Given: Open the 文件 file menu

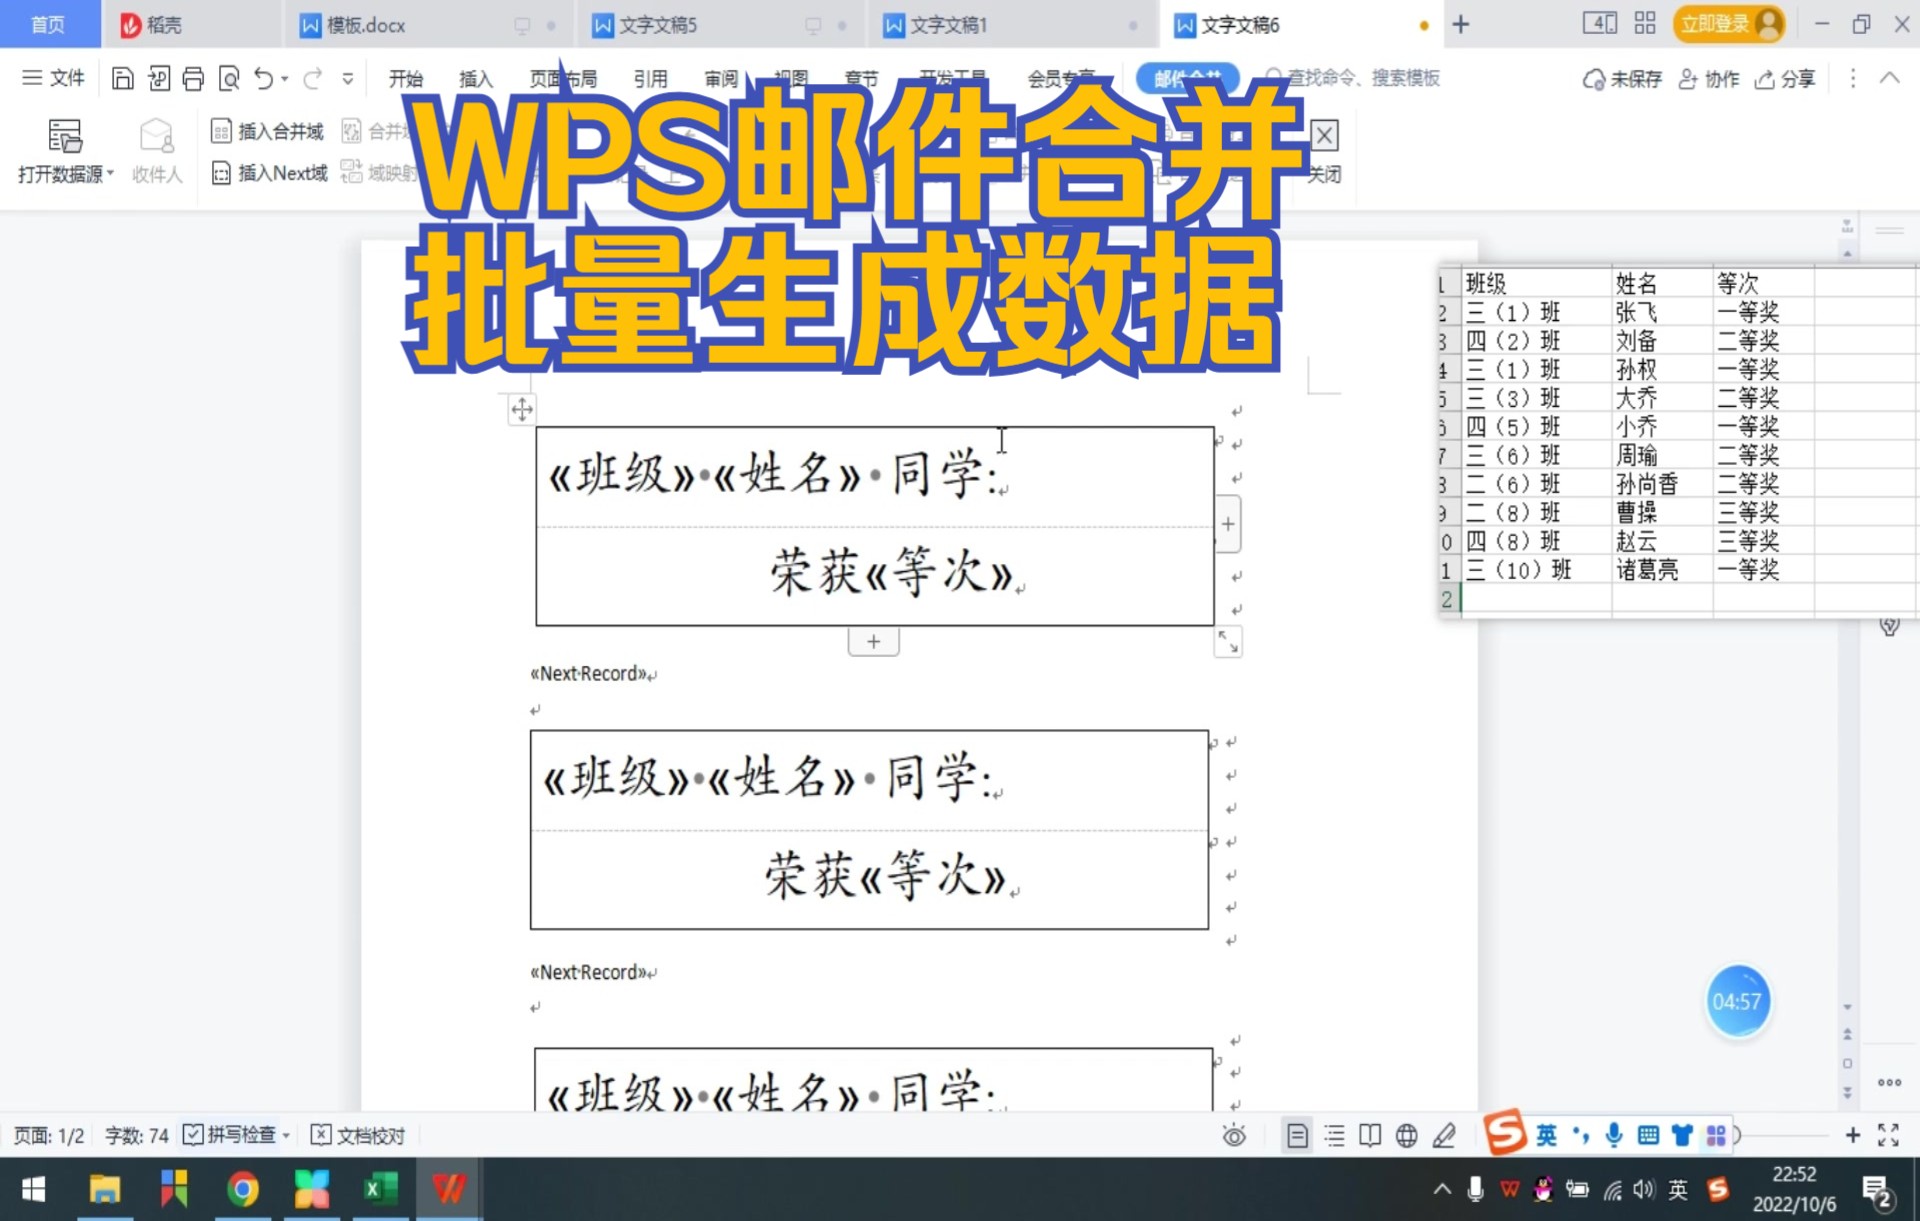Looking at the screenshot, I should 54,78.
